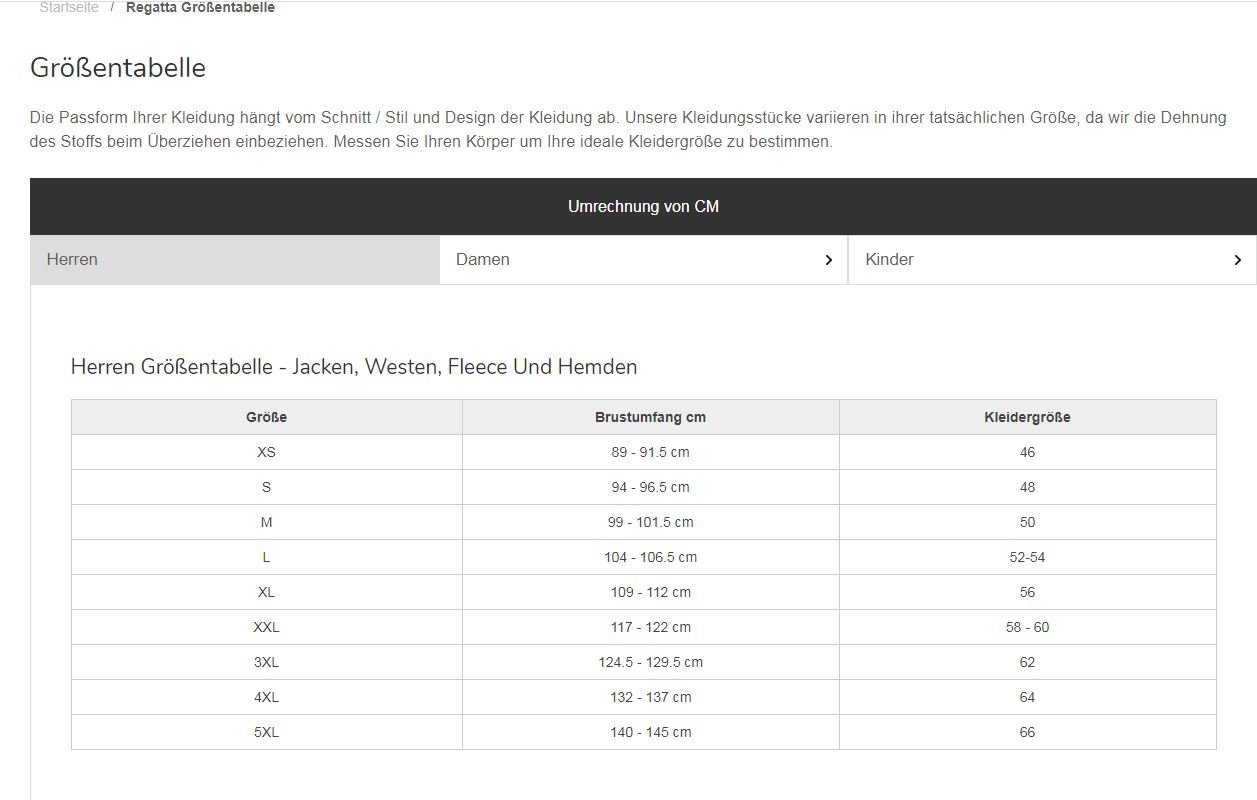
Task: Open the Damen size tab
Action: point(483,260)
